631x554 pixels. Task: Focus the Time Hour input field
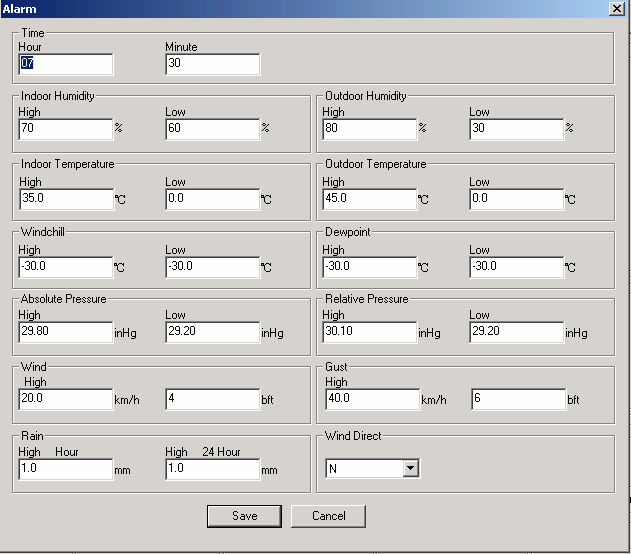[x=66, y=64]
